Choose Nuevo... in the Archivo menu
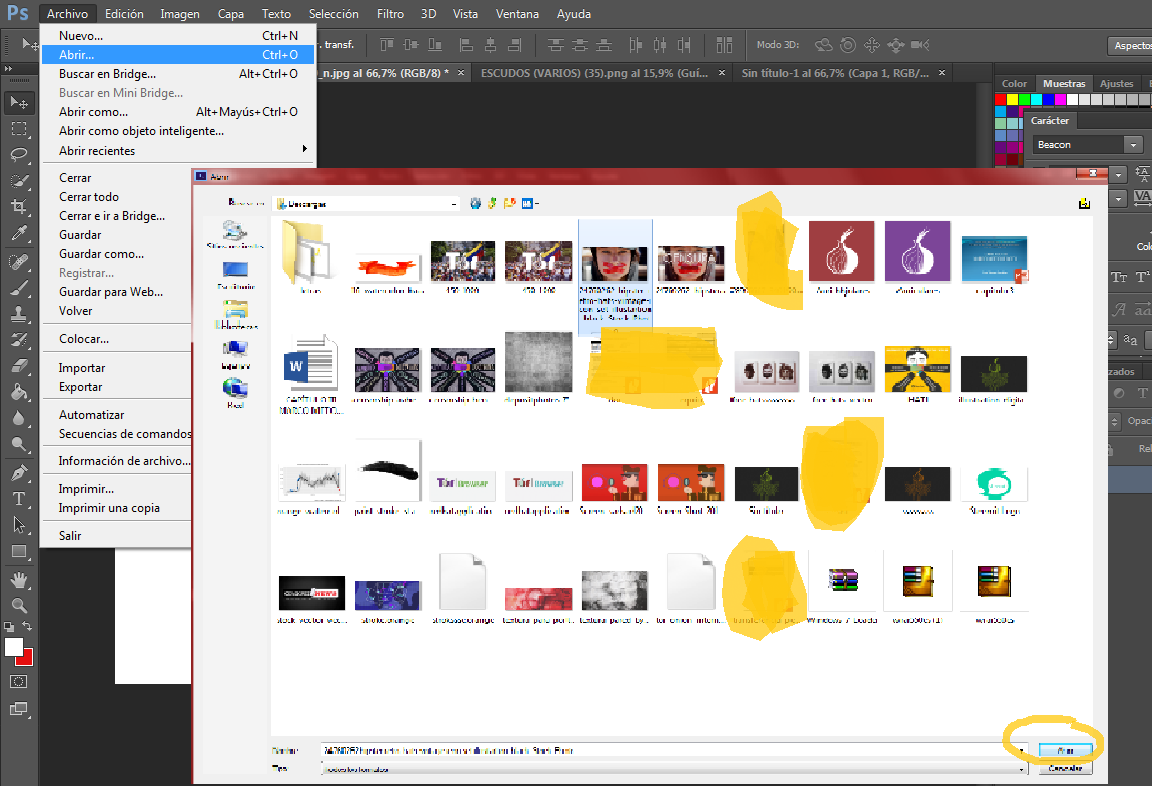The width and height of the screenshot is (1152, 786). pyautogui.click(x=178, y=35)
